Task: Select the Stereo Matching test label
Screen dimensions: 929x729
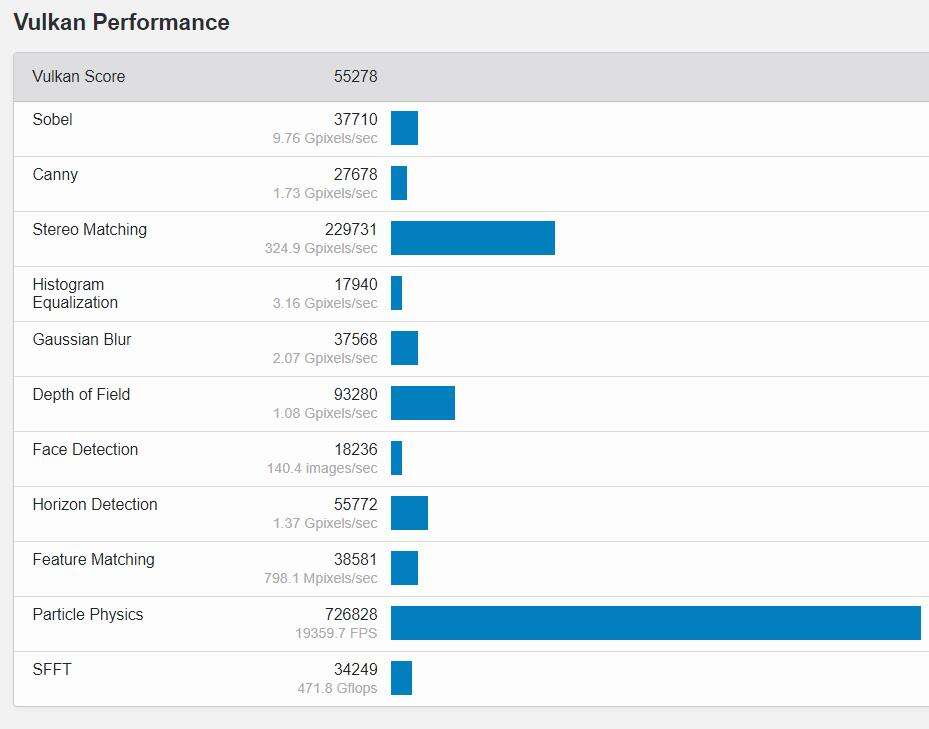Action: pos(89,230)
